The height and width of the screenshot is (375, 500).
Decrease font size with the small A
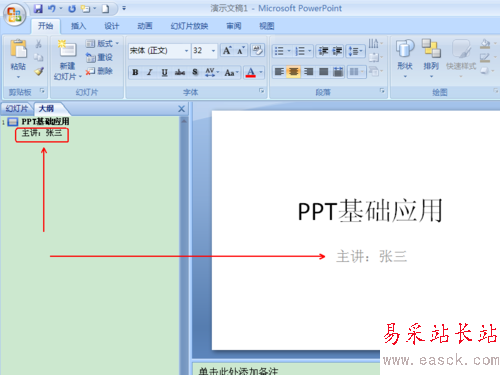[241, 51]
